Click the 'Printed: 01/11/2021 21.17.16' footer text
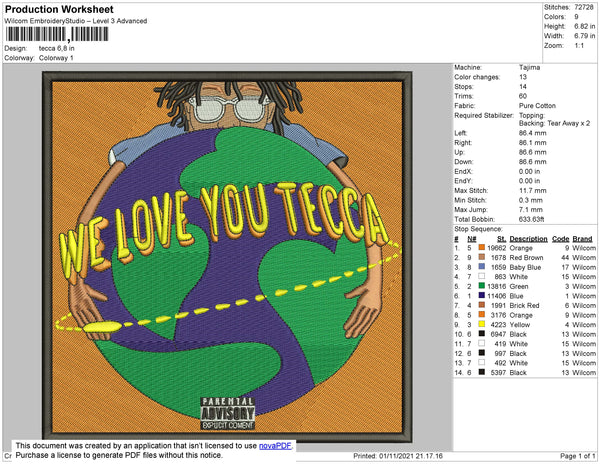This screenshot has height=464, width=600. click(x=398, y=456)
